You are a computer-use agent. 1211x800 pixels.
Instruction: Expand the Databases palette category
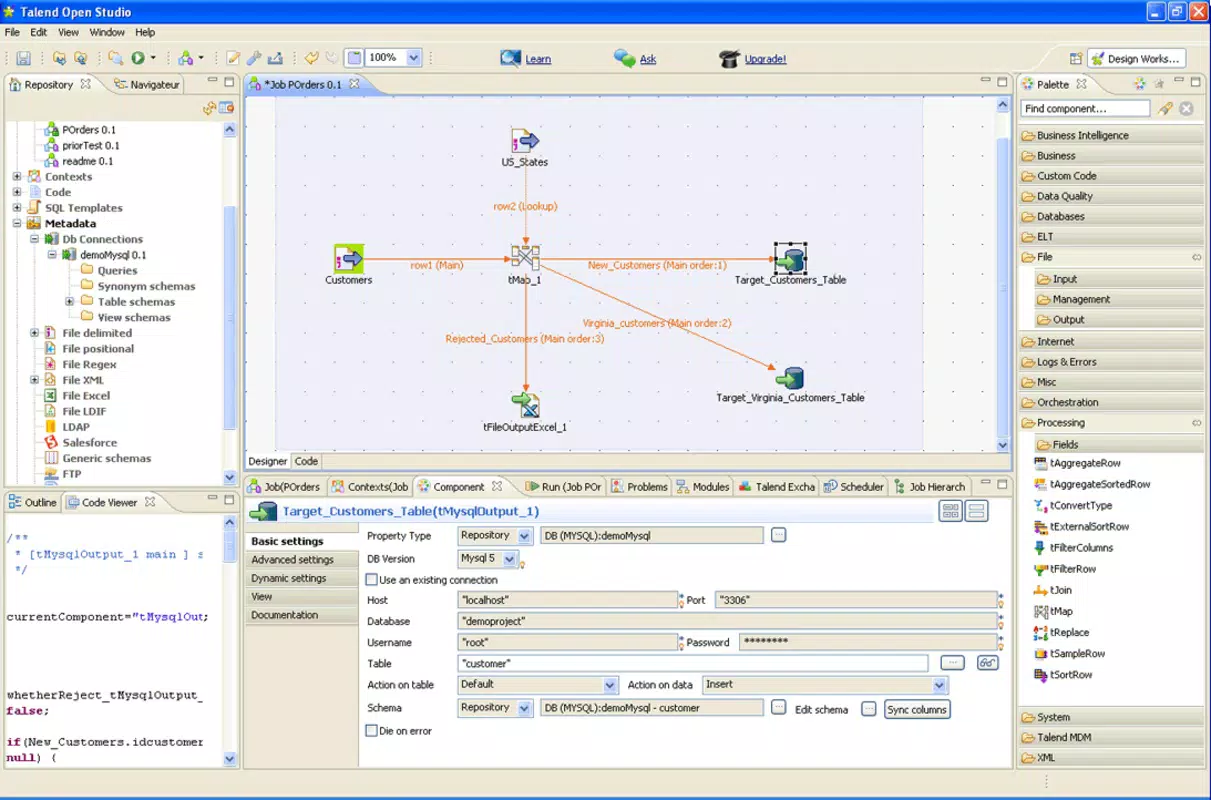[x=1111, y=216]
